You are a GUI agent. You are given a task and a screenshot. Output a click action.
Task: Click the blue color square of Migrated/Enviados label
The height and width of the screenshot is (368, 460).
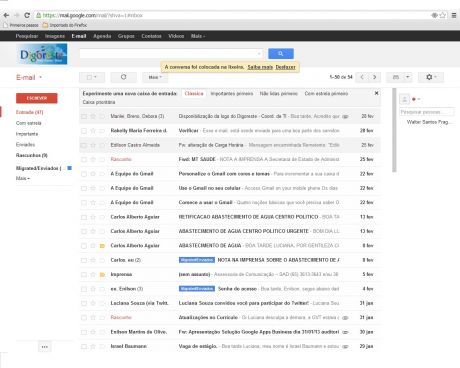(x=69, y=168)
